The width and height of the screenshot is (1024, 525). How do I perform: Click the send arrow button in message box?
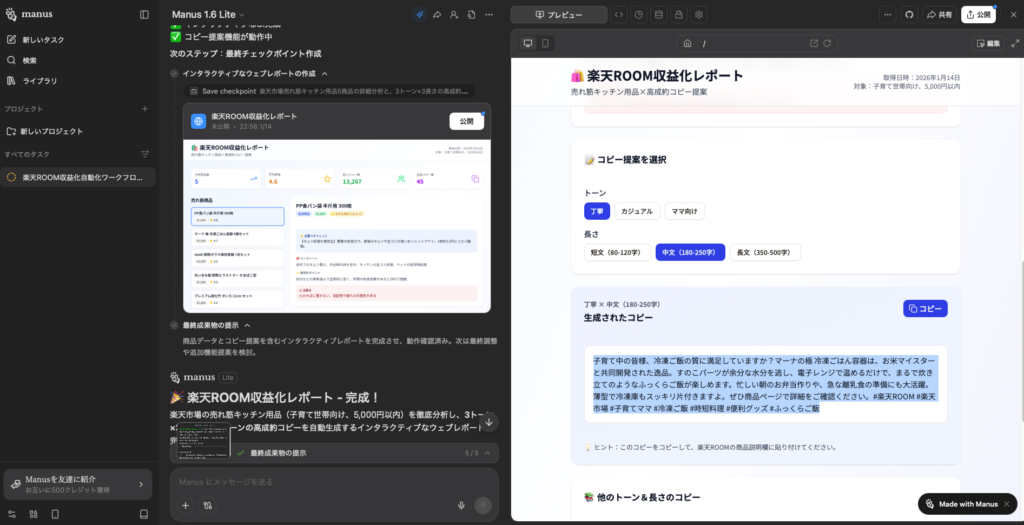(x=483, y=505)
